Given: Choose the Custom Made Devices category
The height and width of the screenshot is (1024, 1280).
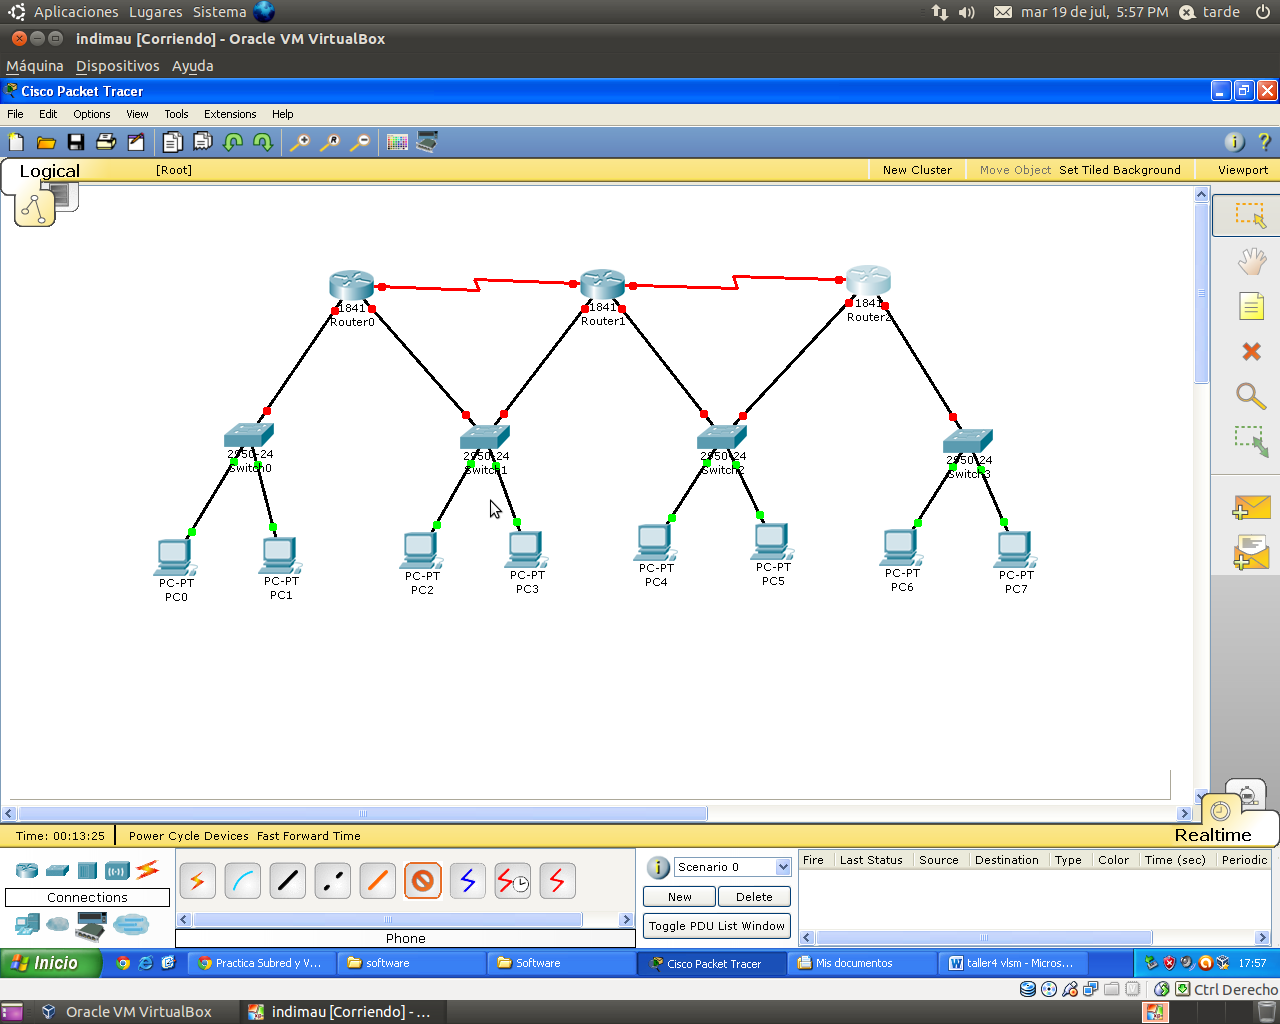Looking at the screenshot, I should pyautogui.click(x=91, y=926).
